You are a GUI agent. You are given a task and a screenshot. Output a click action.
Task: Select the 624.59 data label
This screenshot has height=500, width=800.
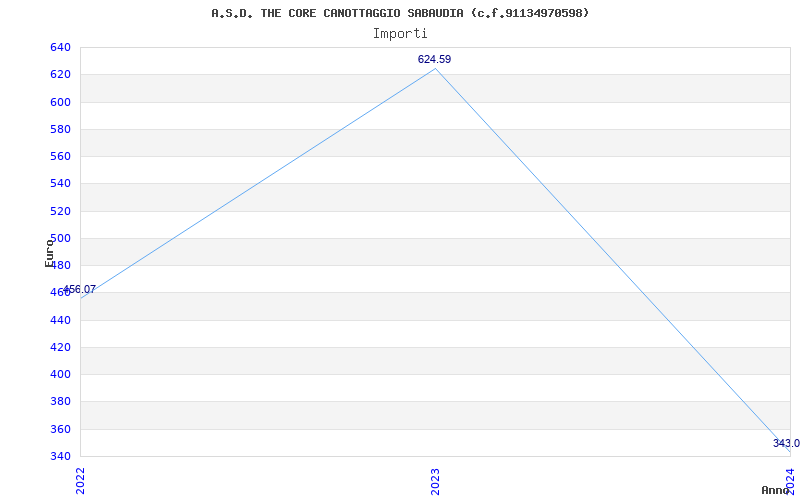click(434, 59)
